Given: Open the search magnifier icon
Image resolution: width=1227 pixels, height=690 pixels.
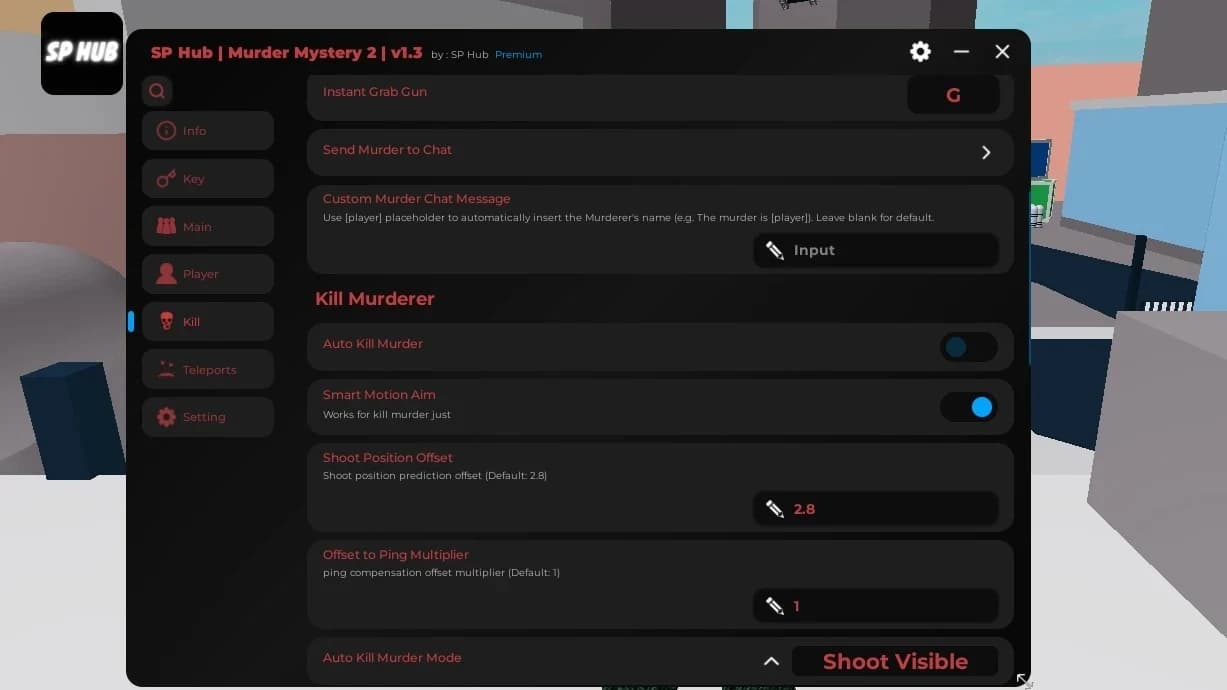Looking at the screenshot, I should [157, 91].
